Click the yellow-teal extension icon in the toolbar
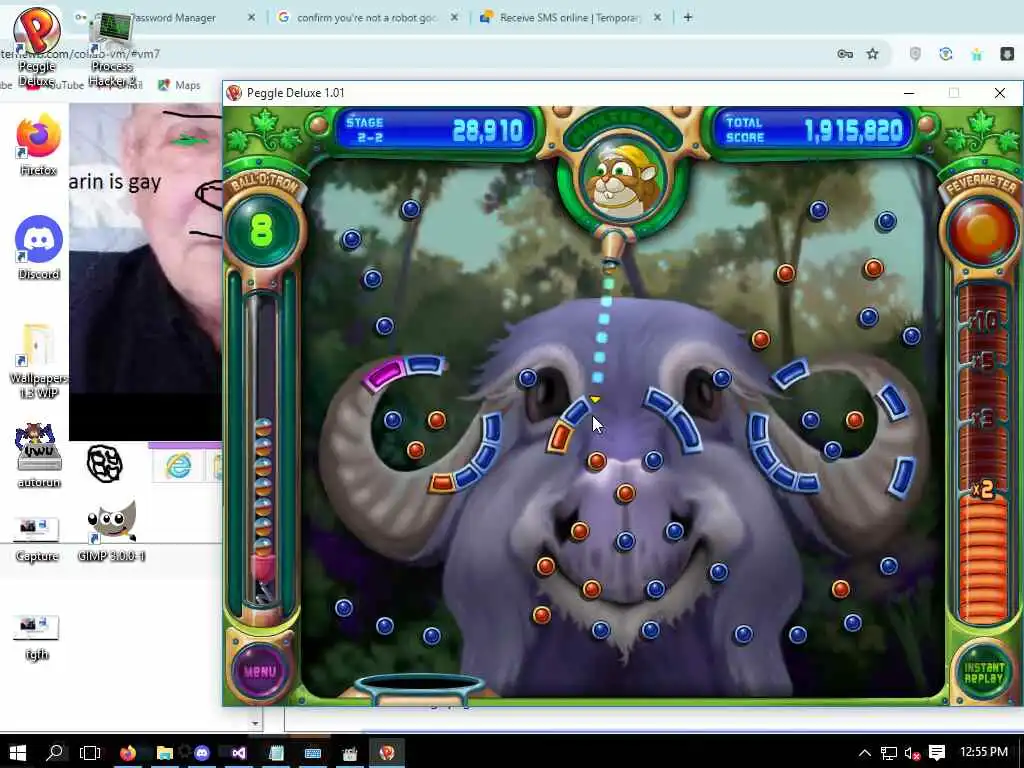Screen dimensions: 1024x768 click(976, 54)
